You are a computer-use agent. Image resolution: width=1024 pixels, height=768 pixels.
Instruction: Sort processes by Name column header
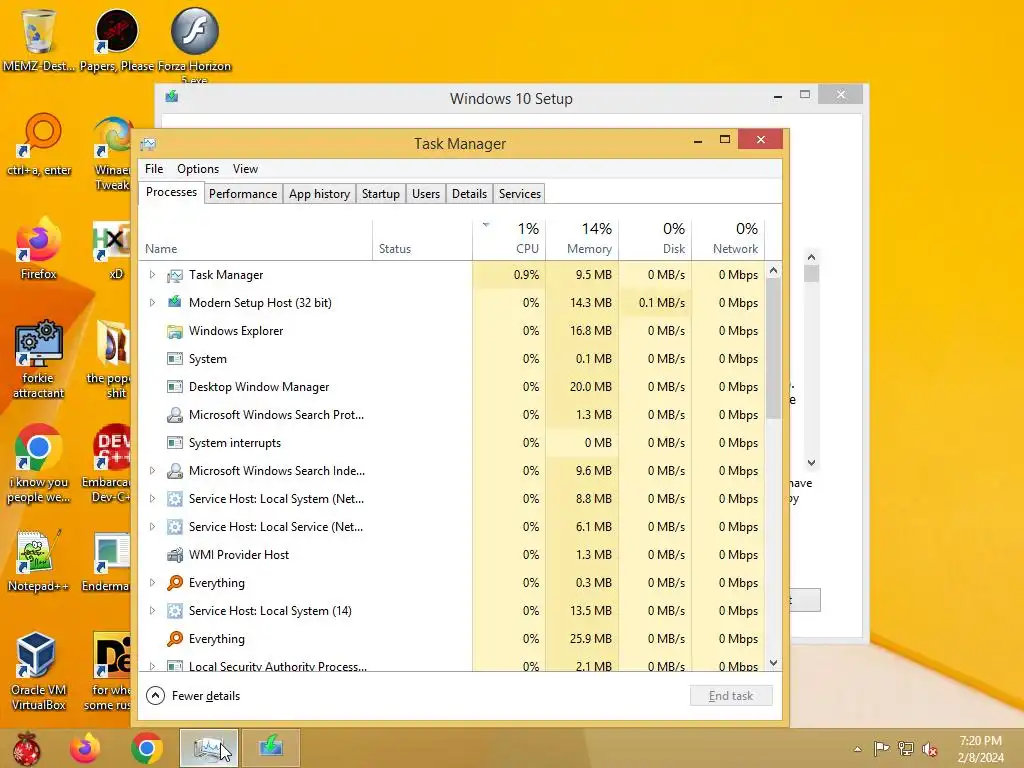255,239
